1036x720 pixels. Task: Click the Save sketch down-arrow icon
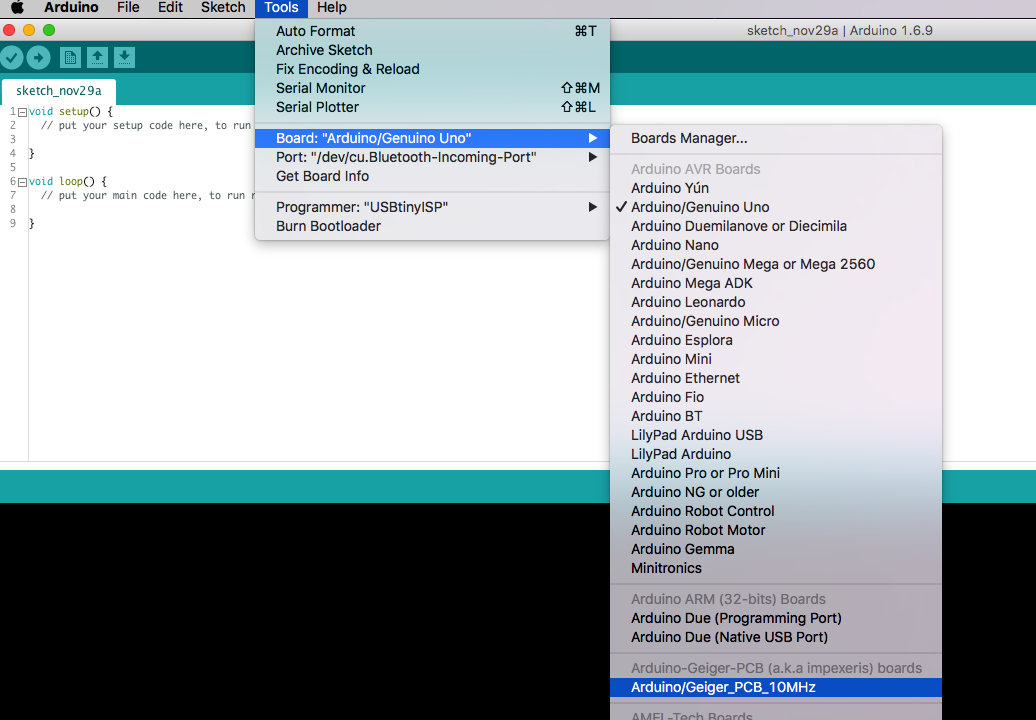point(124,57)
